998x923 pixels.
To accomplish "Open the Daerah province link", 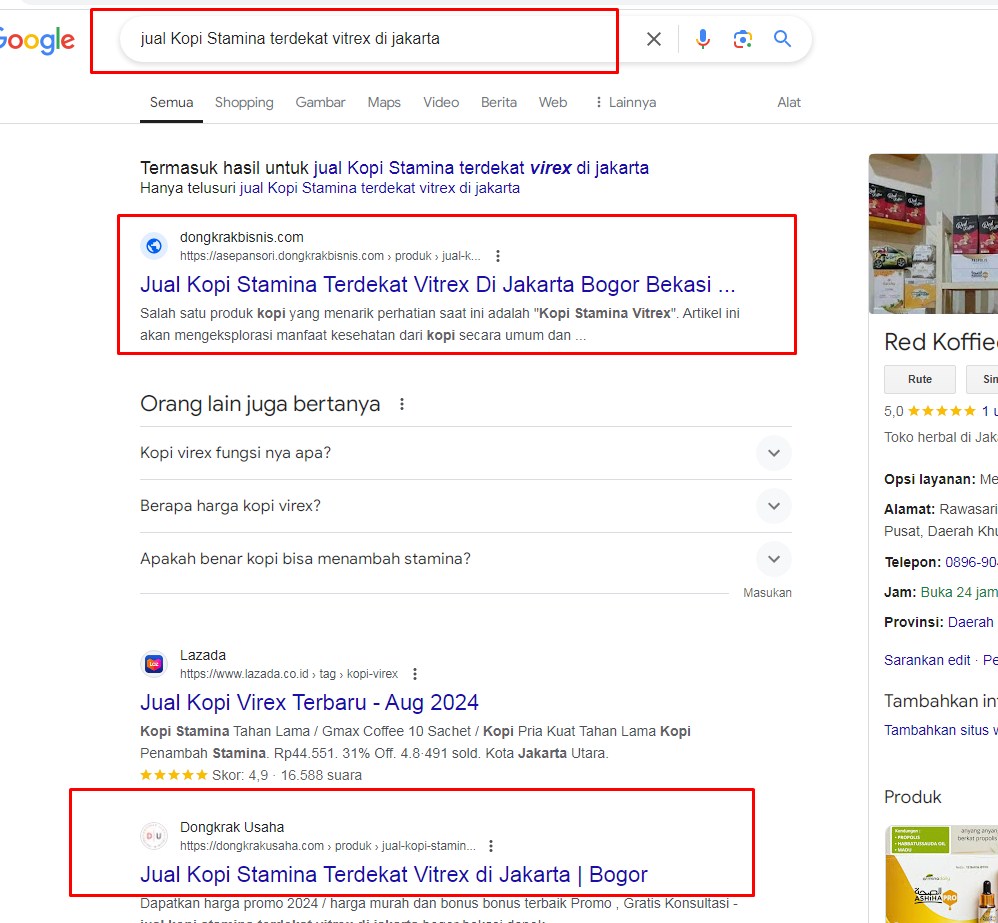I will tap(973, 622).
